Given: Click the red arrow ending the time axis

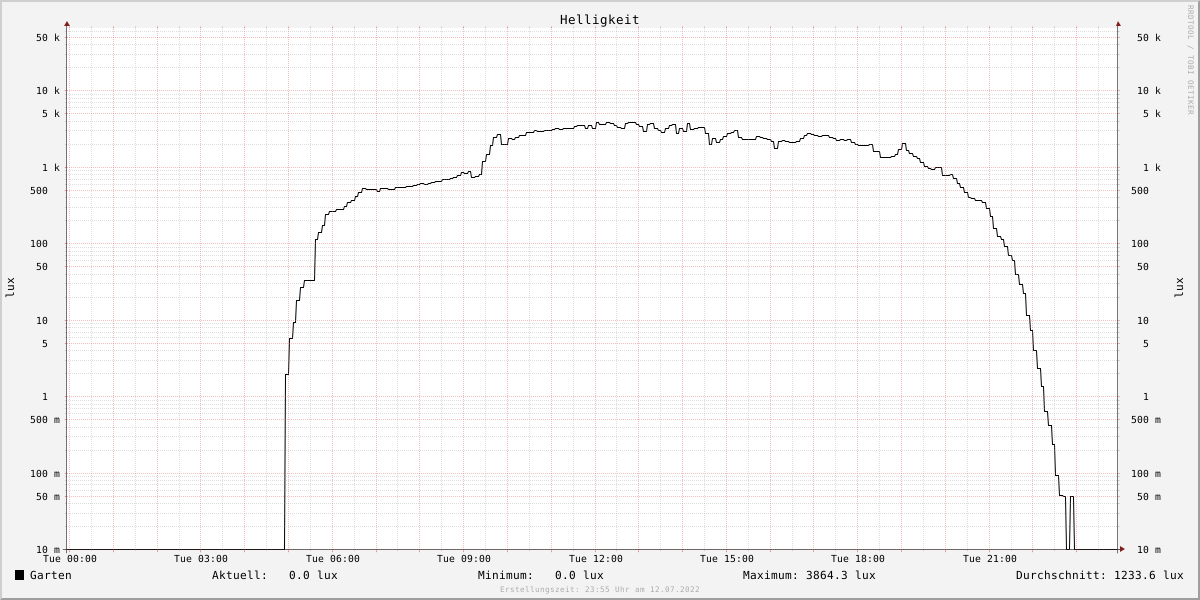Looking at the screenshot, I should tap(1122, 549).
